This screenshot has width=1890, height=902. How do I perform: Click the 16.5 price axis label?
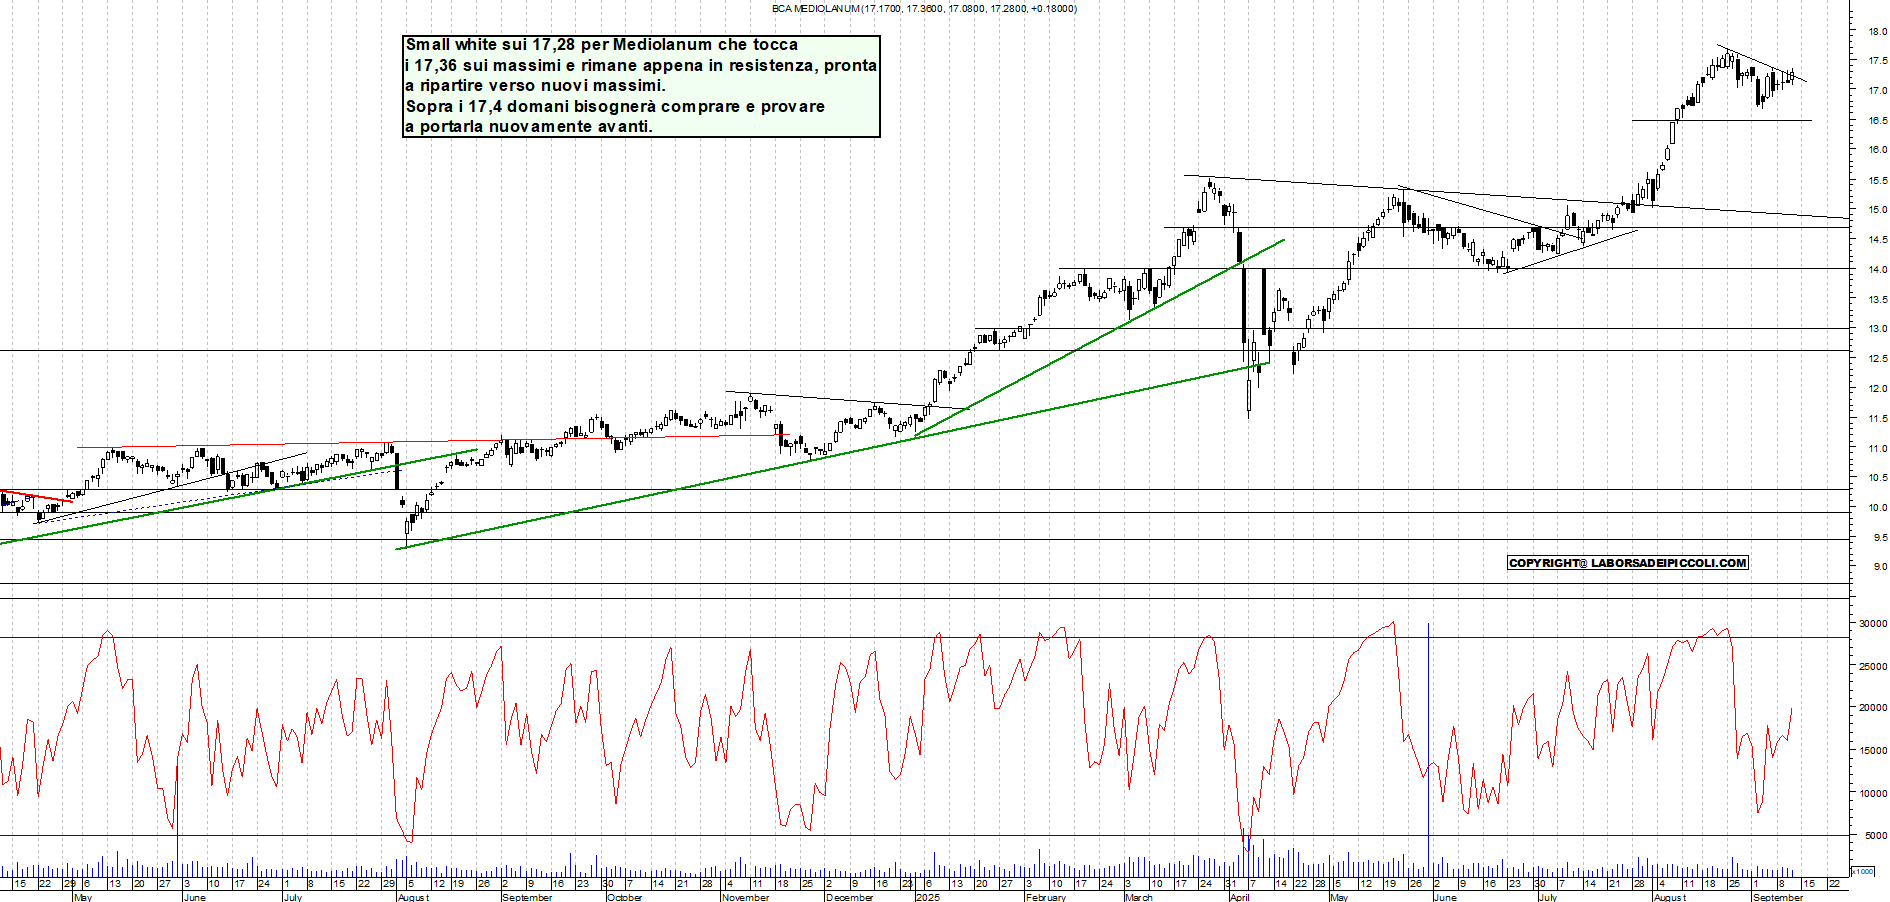click(x=1877, y=121)
